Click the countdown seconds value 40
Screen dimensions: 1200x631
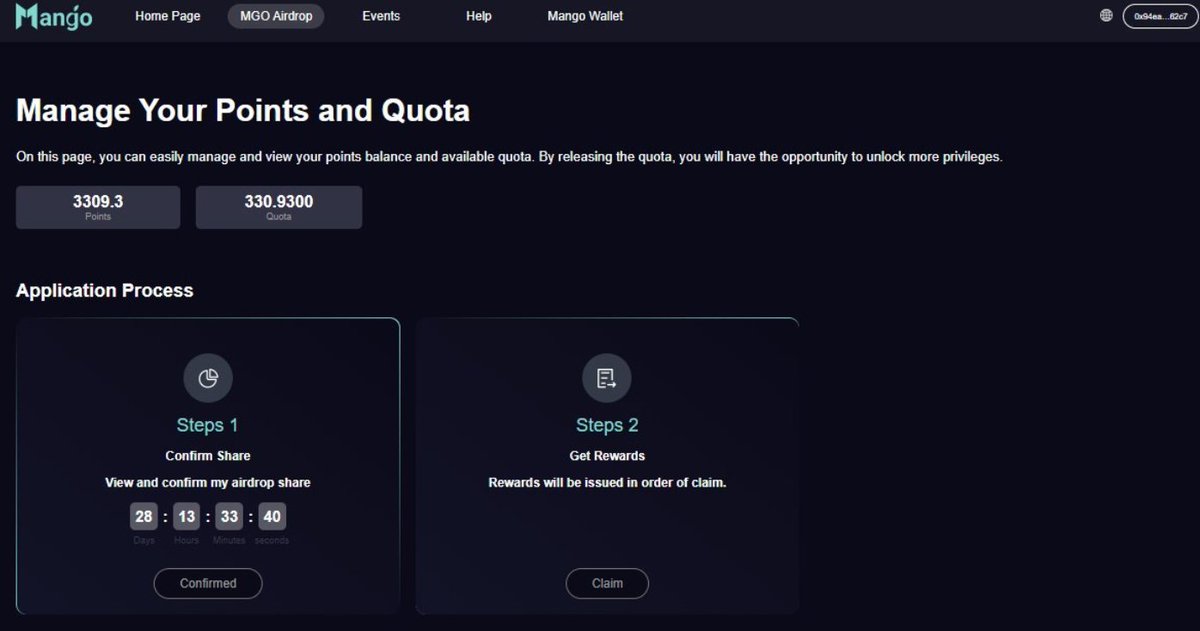[273, 517]
